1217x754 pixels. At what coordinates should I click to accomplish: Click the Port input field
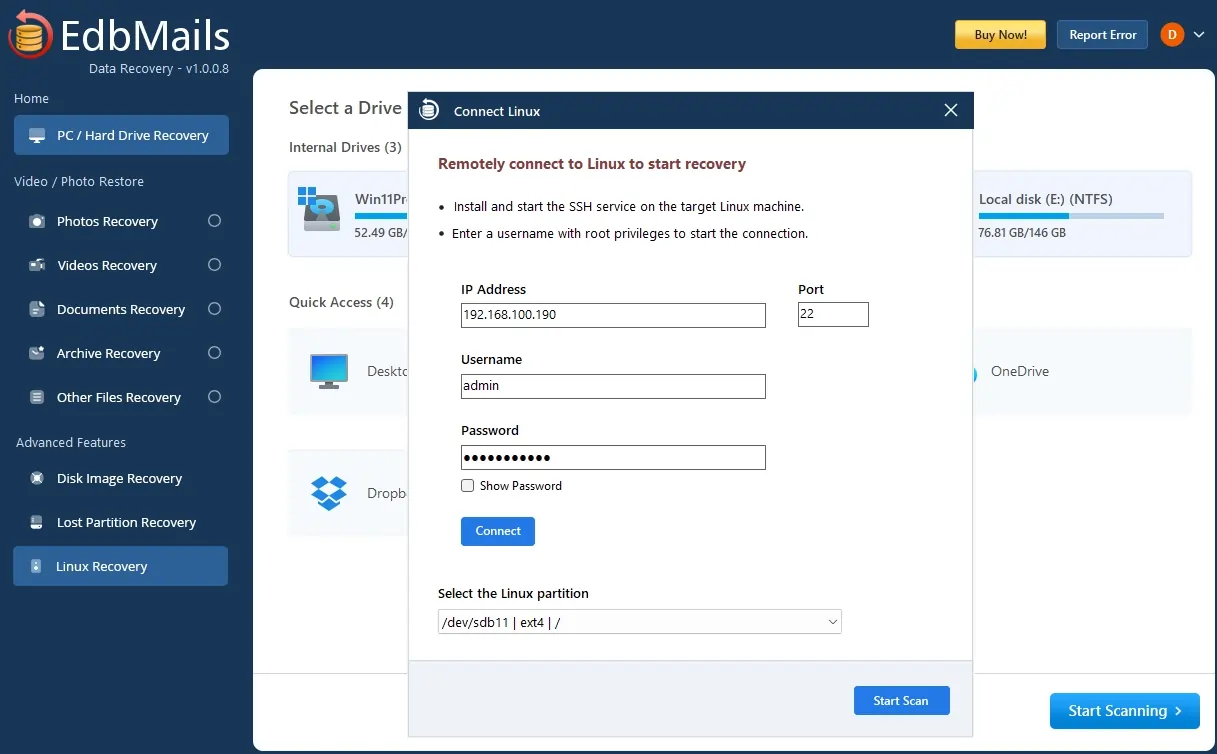click(x=833, y=315)
